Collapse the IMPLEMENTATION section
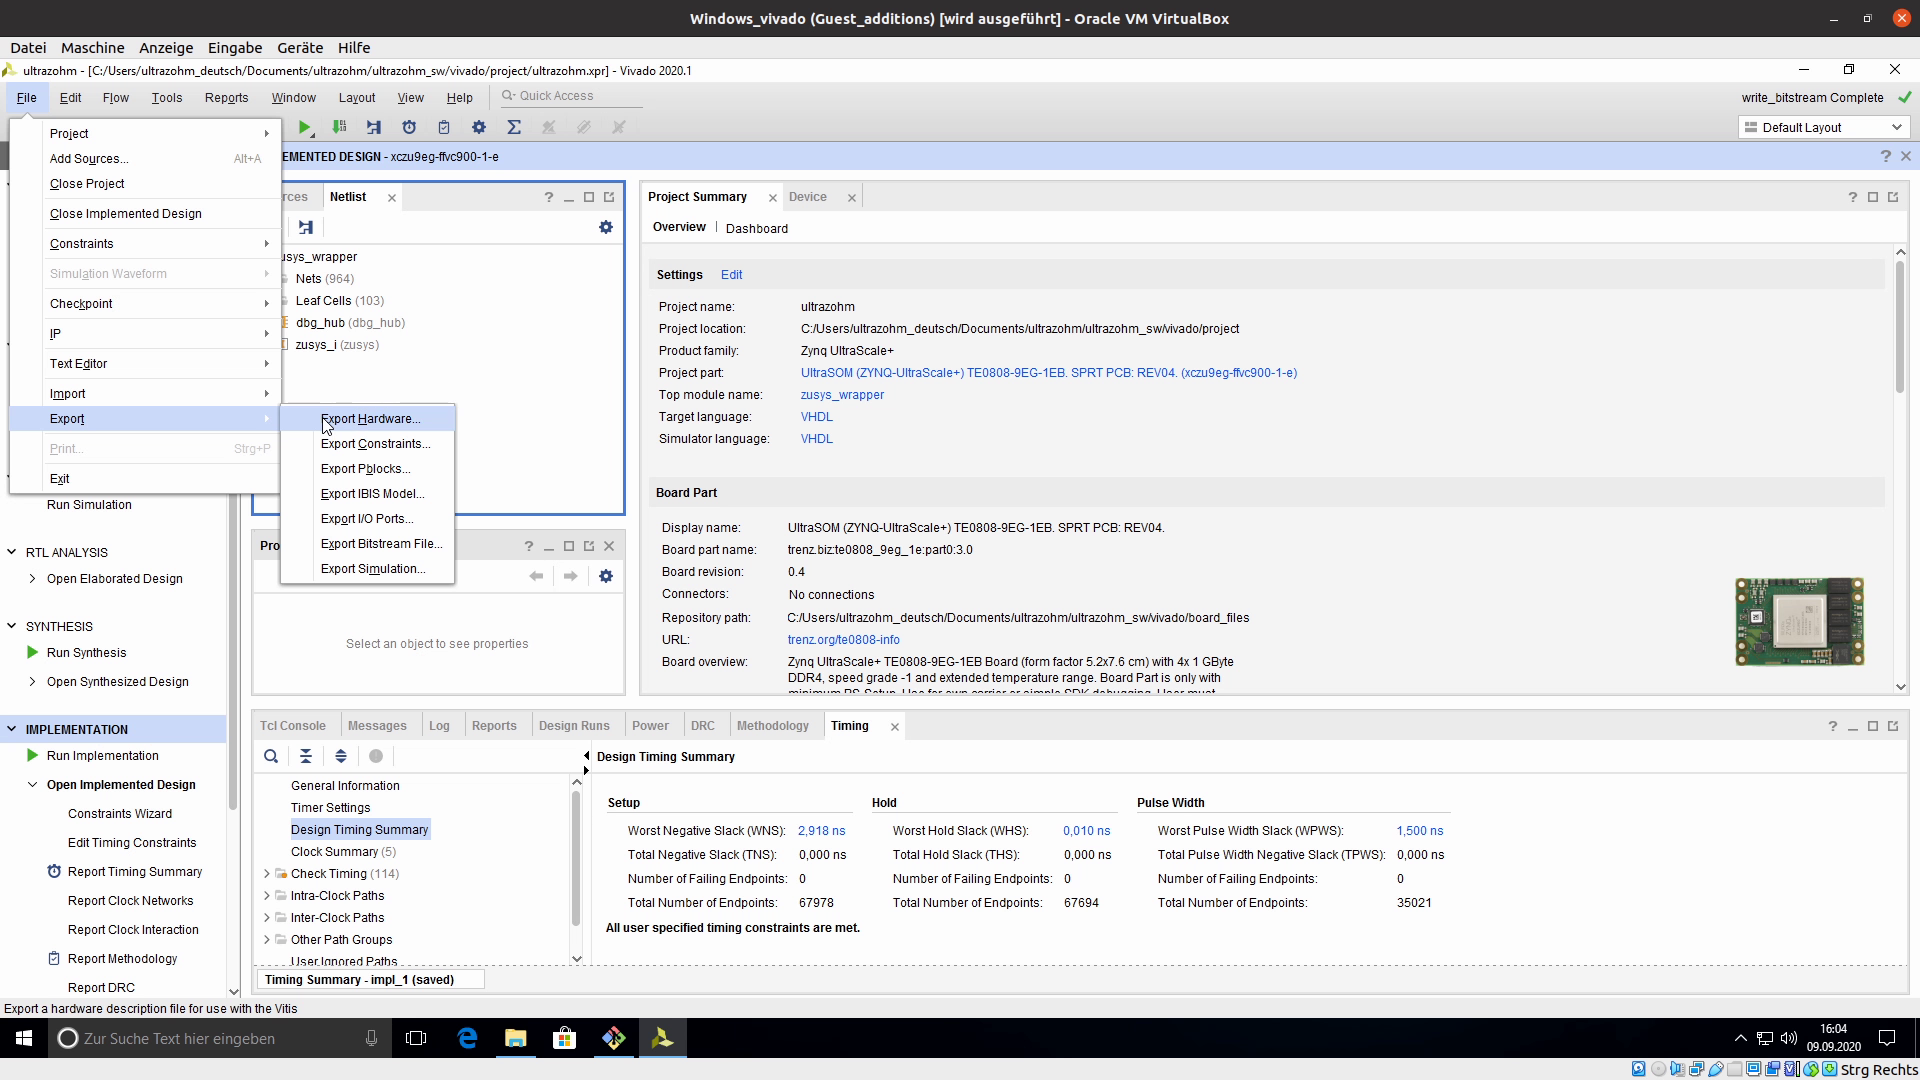 click(x=12, y=729)
